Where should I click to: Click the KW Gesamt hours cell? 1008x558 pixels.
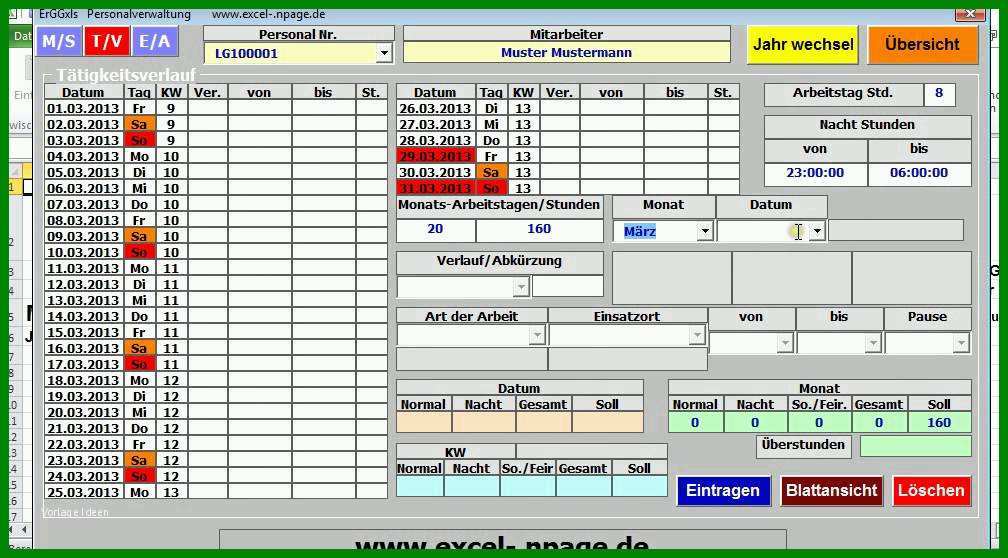[583, 486]
